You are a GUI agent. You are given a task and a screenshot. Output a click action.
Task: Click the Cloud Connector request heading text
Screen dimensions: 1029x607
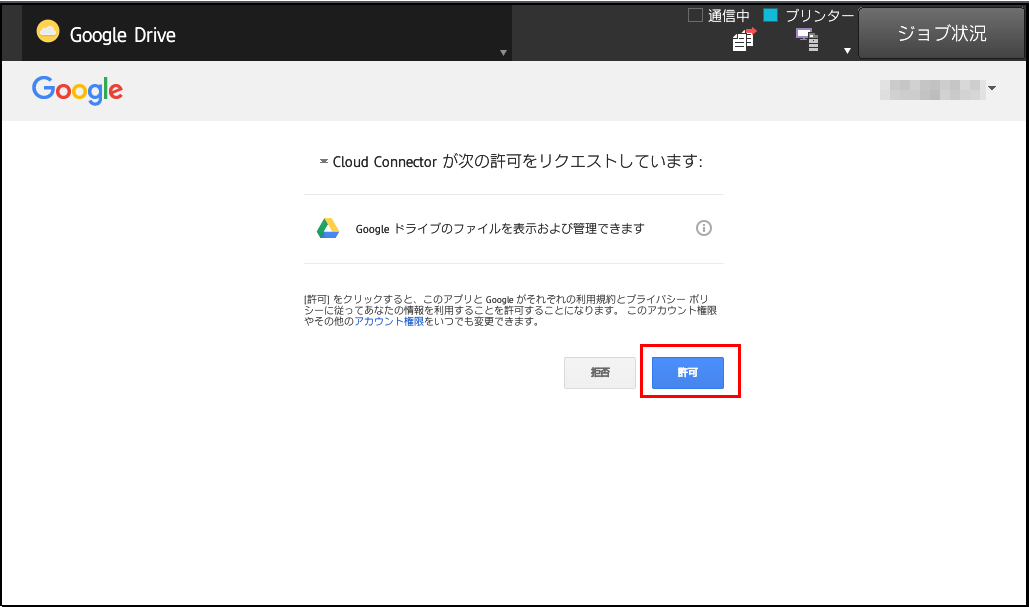[518, 161]
